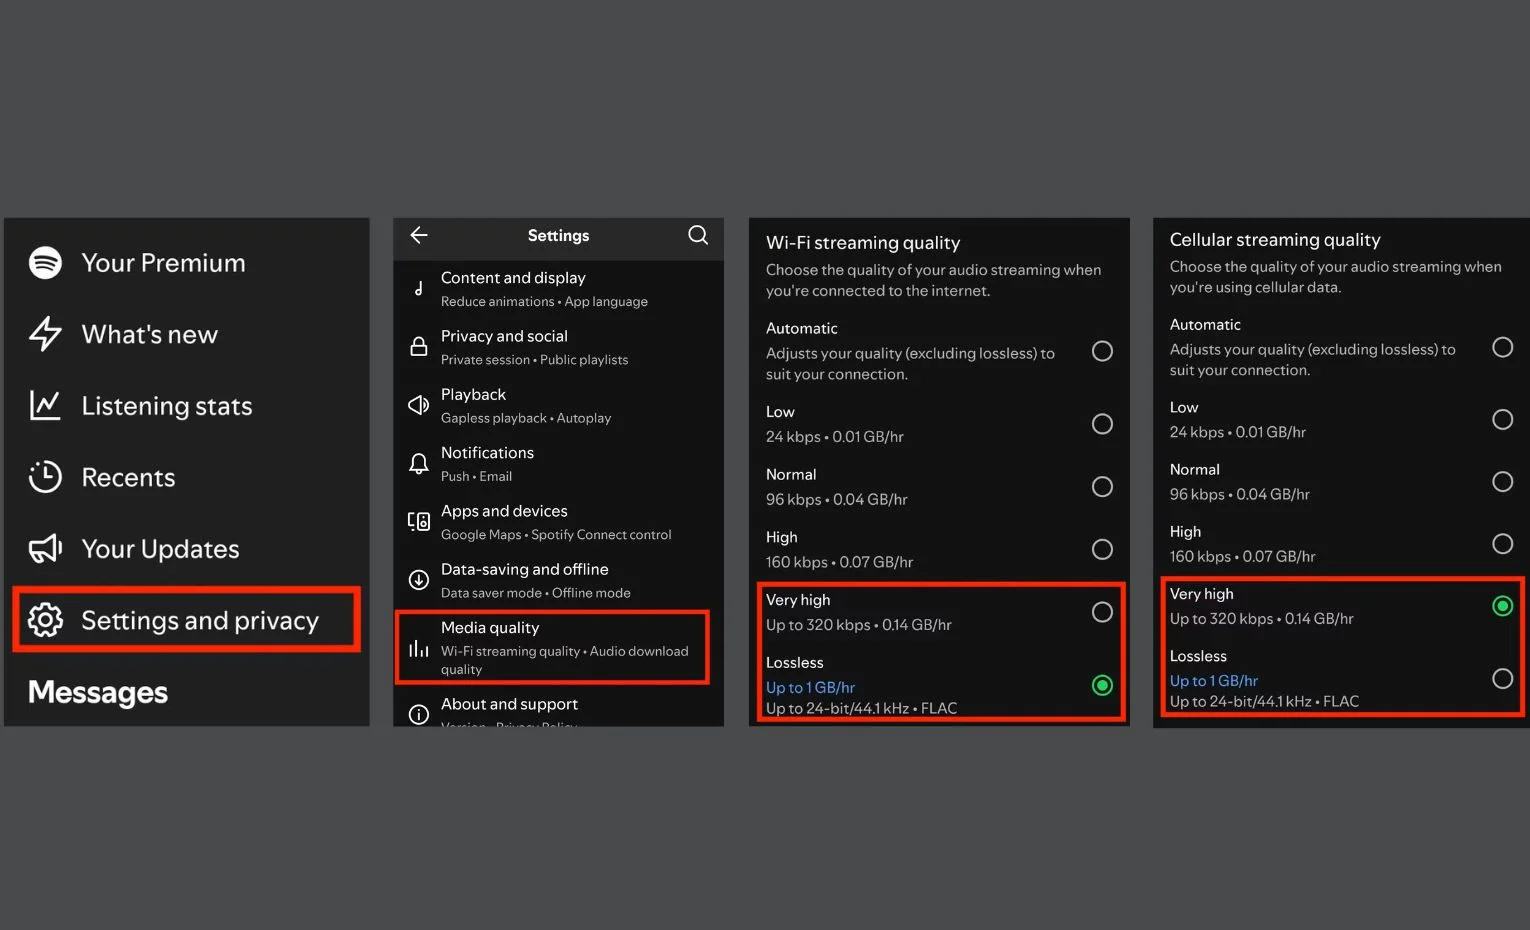
Task: Choose Lossless under Cellular streaming quality
Action: click(1502, 678)
